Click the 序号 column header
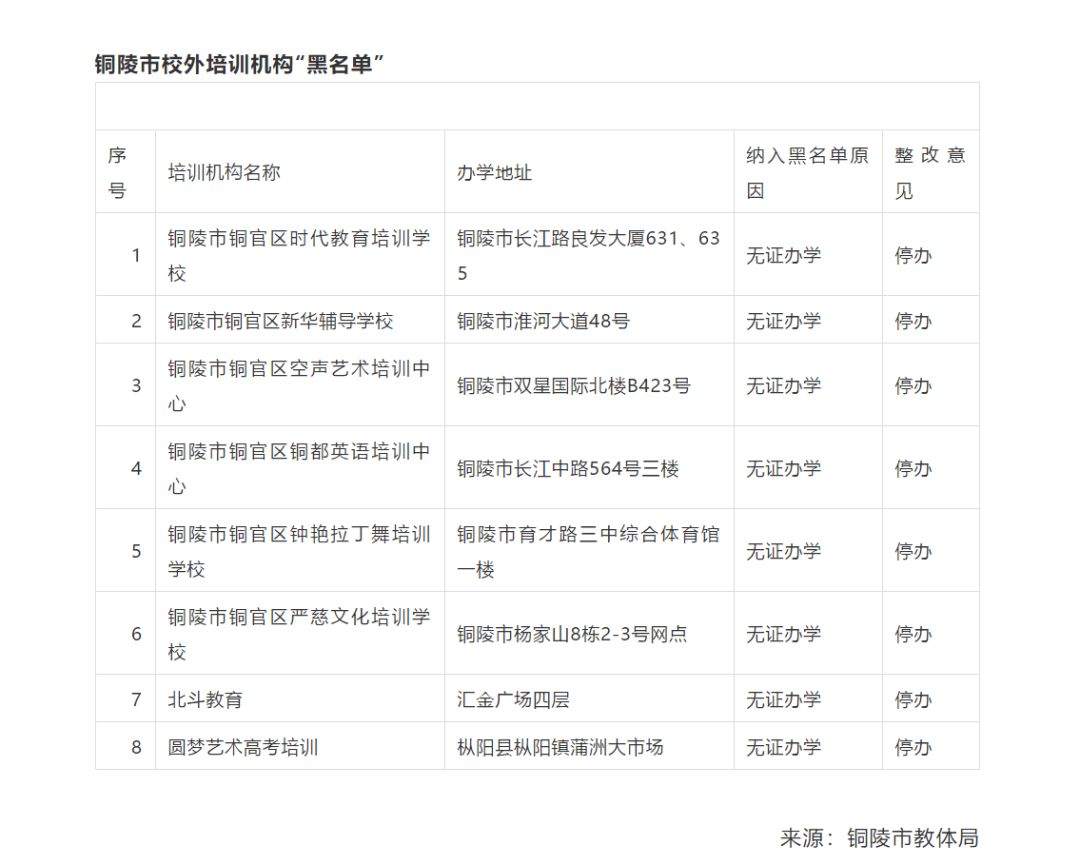1080x865 pixels. point(125,171)
